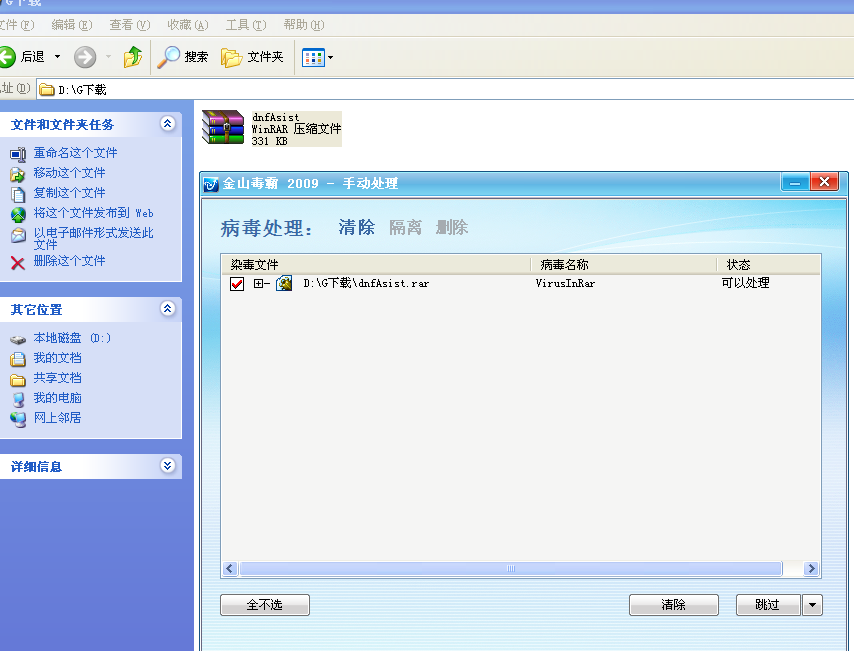This screenshot has width=854, height=651.
Task: Toggle the Folders (文件夹) toolbar button
Action: point(252,57)
